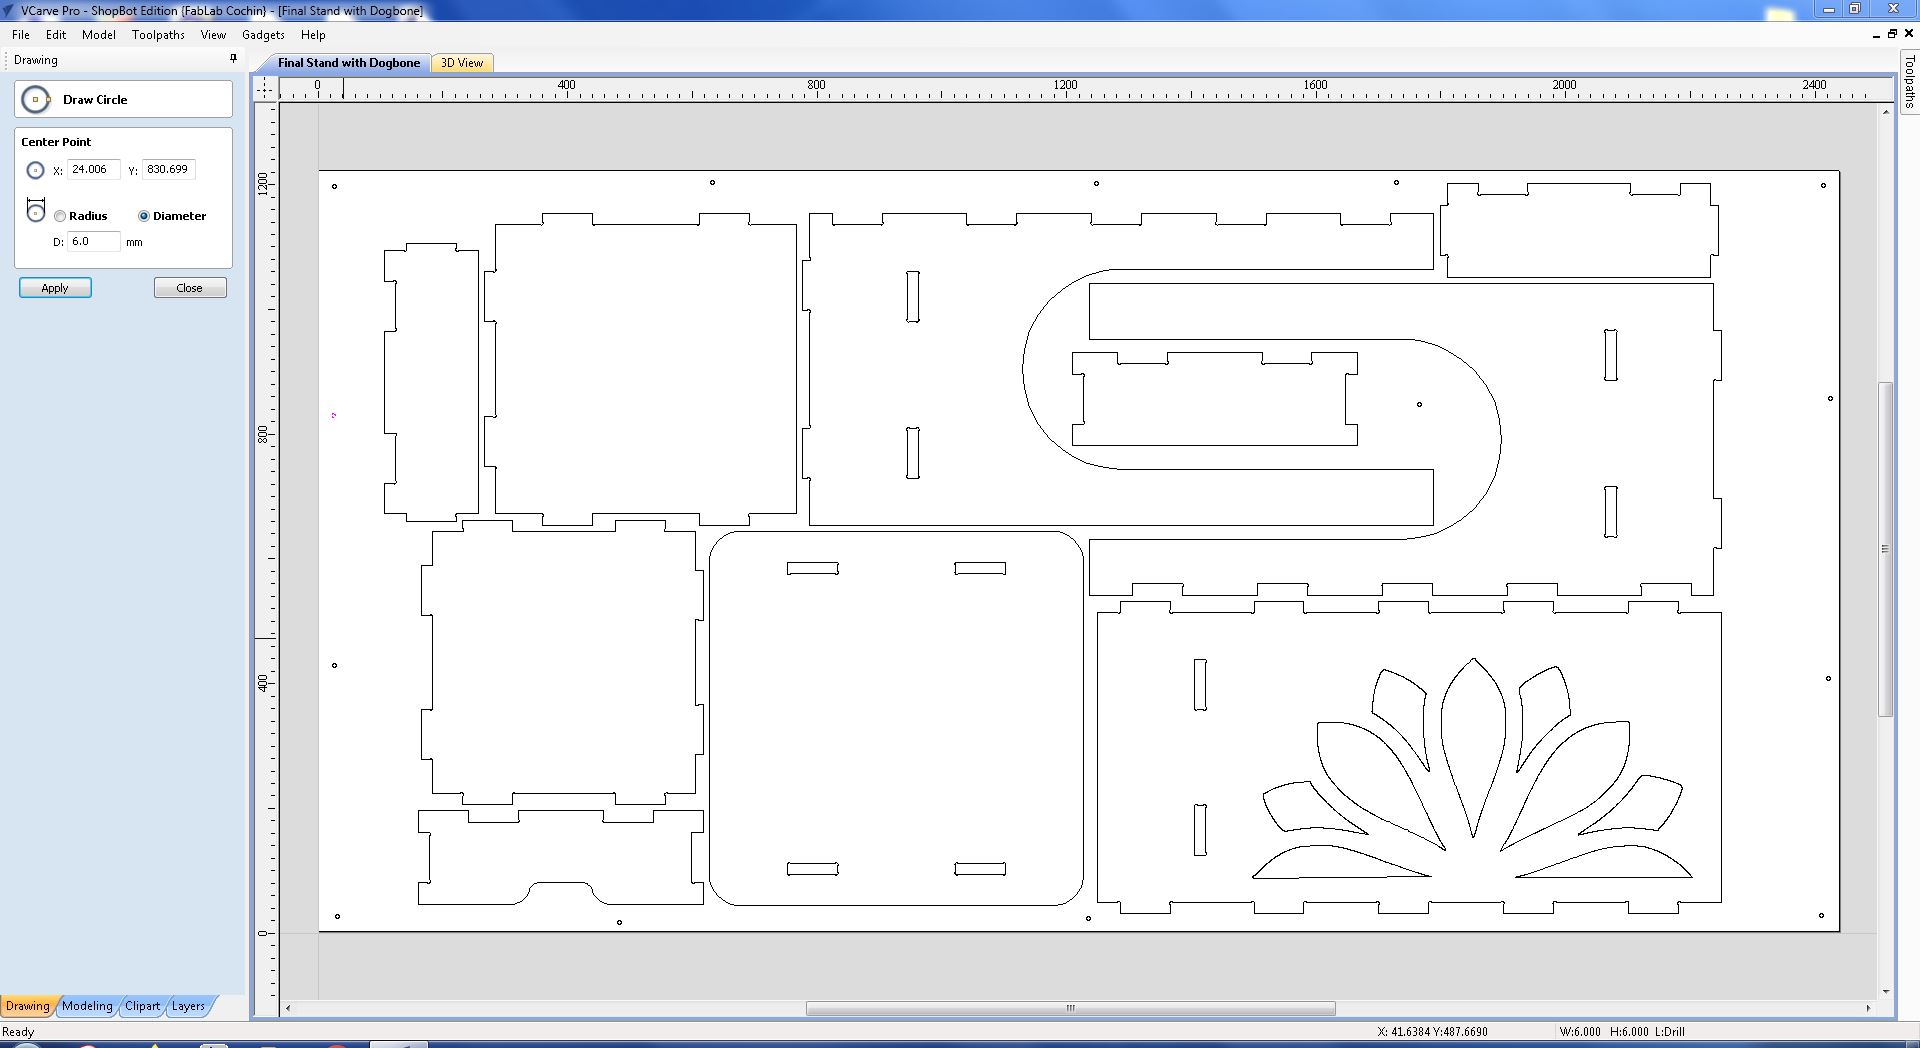Open the File menu
This screenshot has width=1920, height=1048.
pyautogui.click(x=20, y=34)
